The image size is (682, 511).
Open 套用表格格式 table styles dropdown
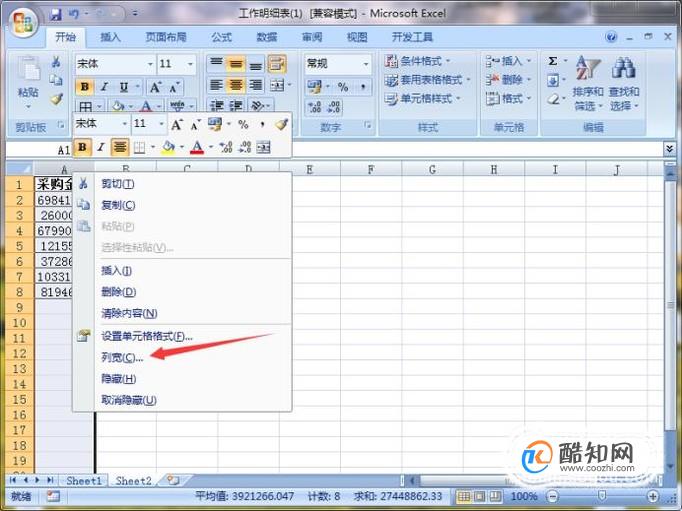click(x=428, y=80)
